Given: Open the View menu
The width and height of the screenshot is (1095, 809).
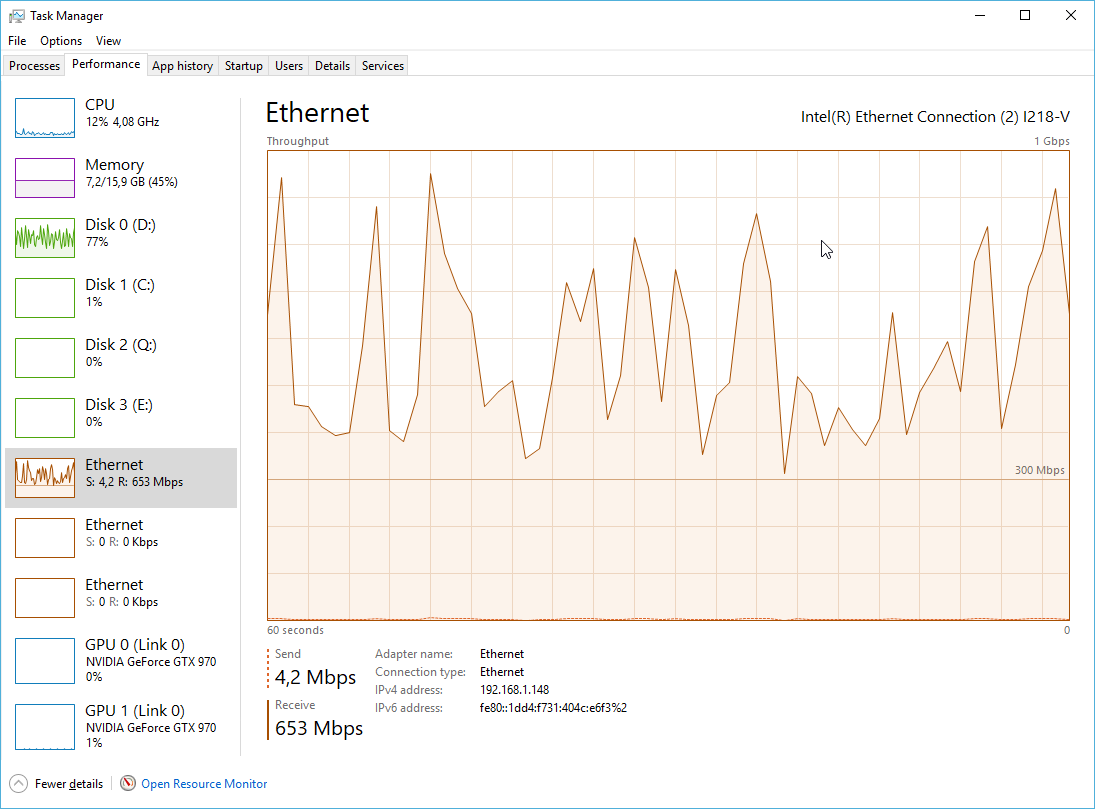Looking at the screenshot, I should pyautogui.click(x=108, y=41).
